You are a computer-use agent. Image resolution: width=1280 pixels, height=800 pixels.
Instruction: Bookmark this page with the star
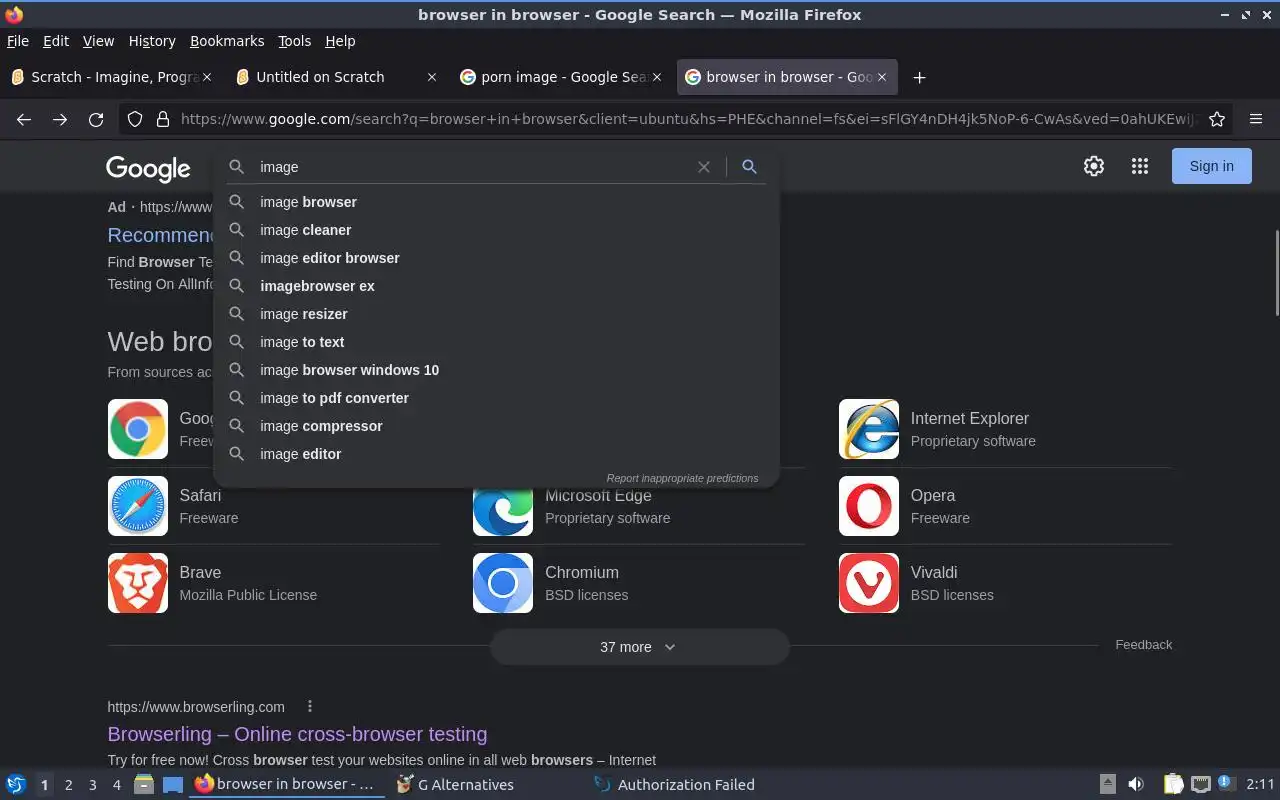[x=1217, y=119]
